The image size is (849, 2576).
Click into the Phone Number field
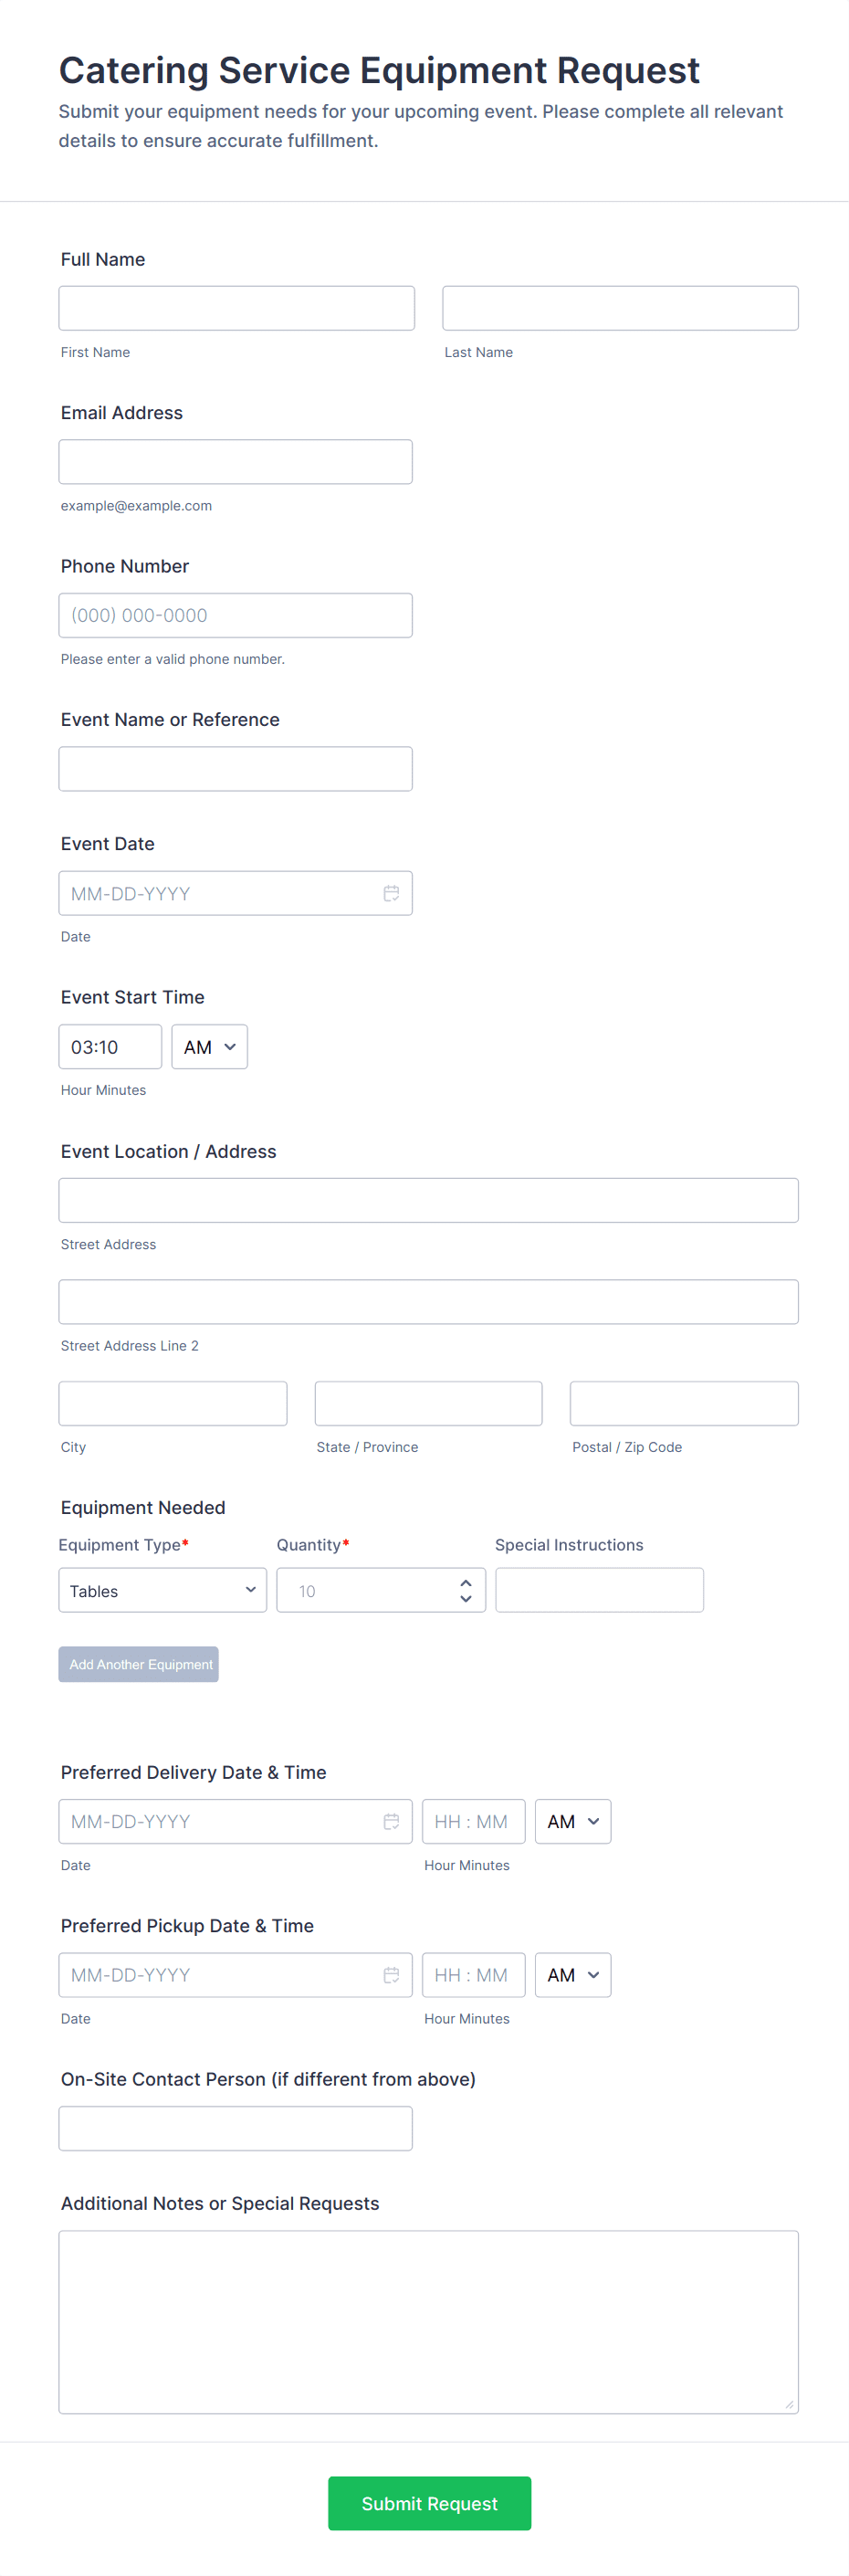point(235,615)
